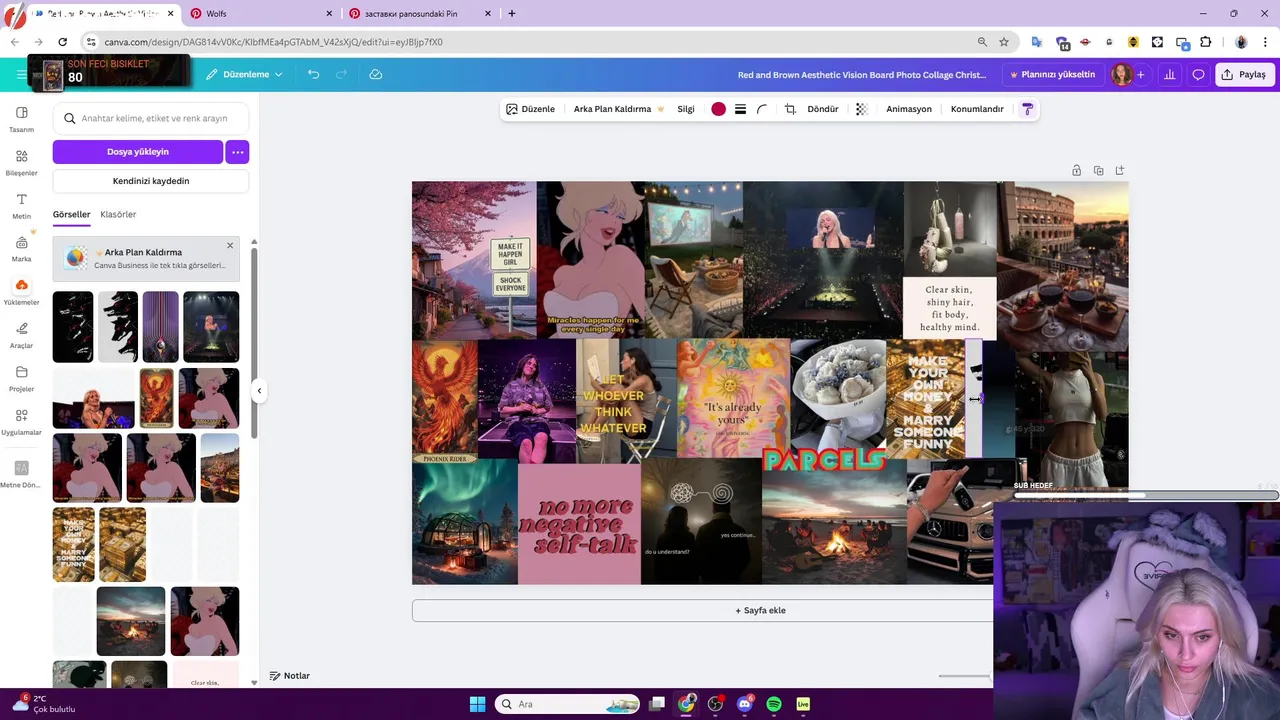Collapse the side panel with the arrow handle

click(259, 391)
